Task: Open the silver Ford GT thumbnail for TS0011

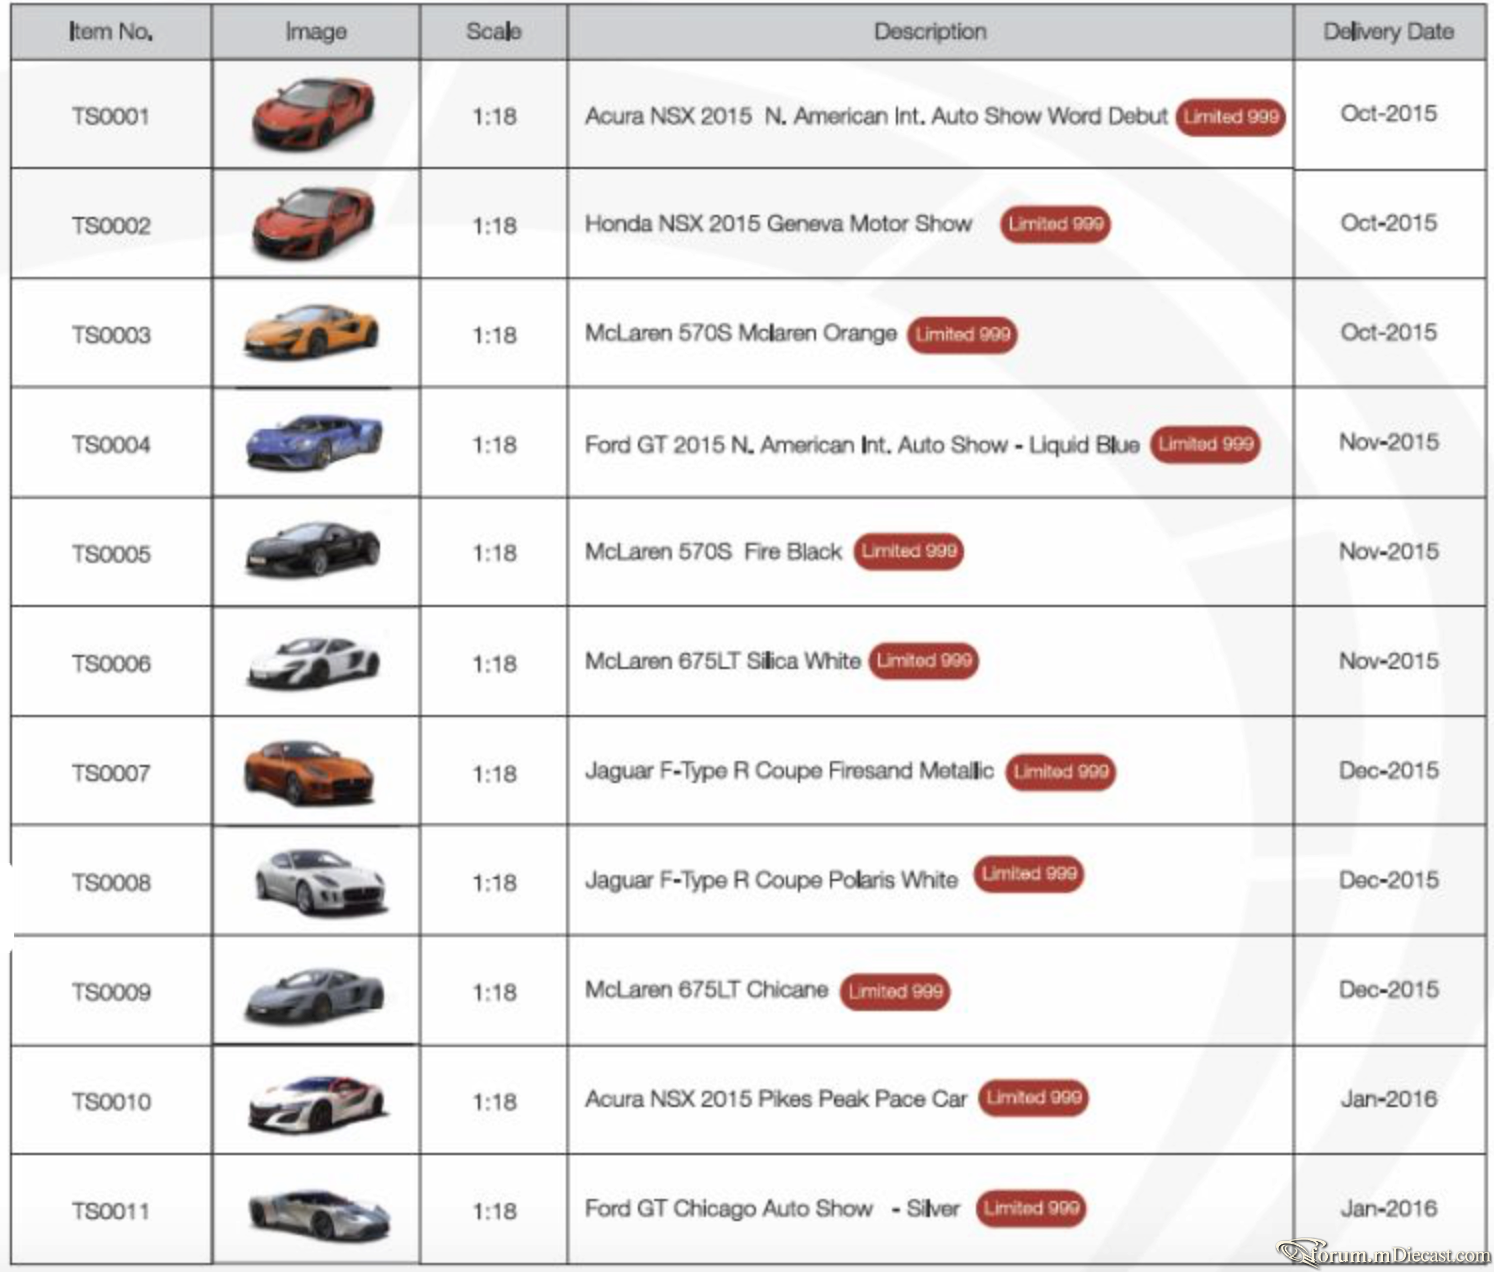Action: click(319, 1213)
